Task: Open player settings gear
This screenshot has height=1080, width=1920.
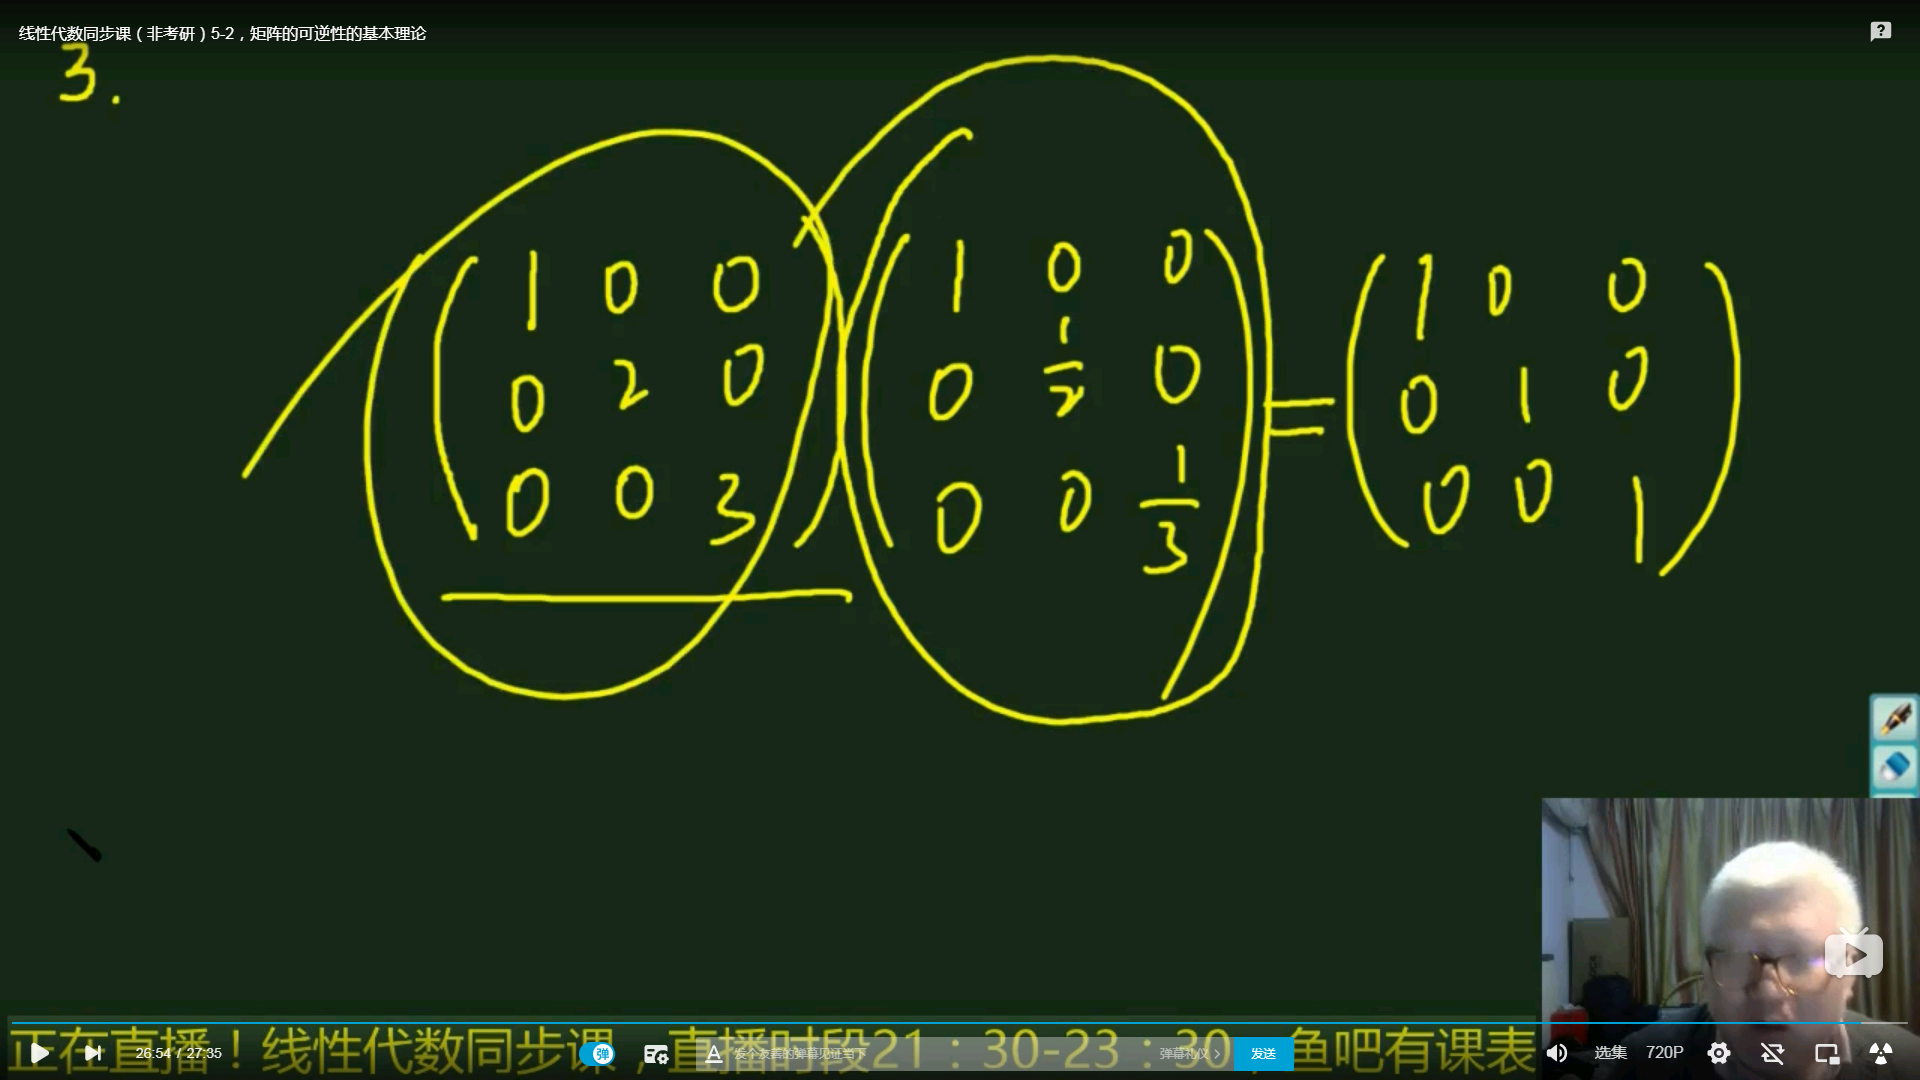Action: (x=1719, y=1053)
